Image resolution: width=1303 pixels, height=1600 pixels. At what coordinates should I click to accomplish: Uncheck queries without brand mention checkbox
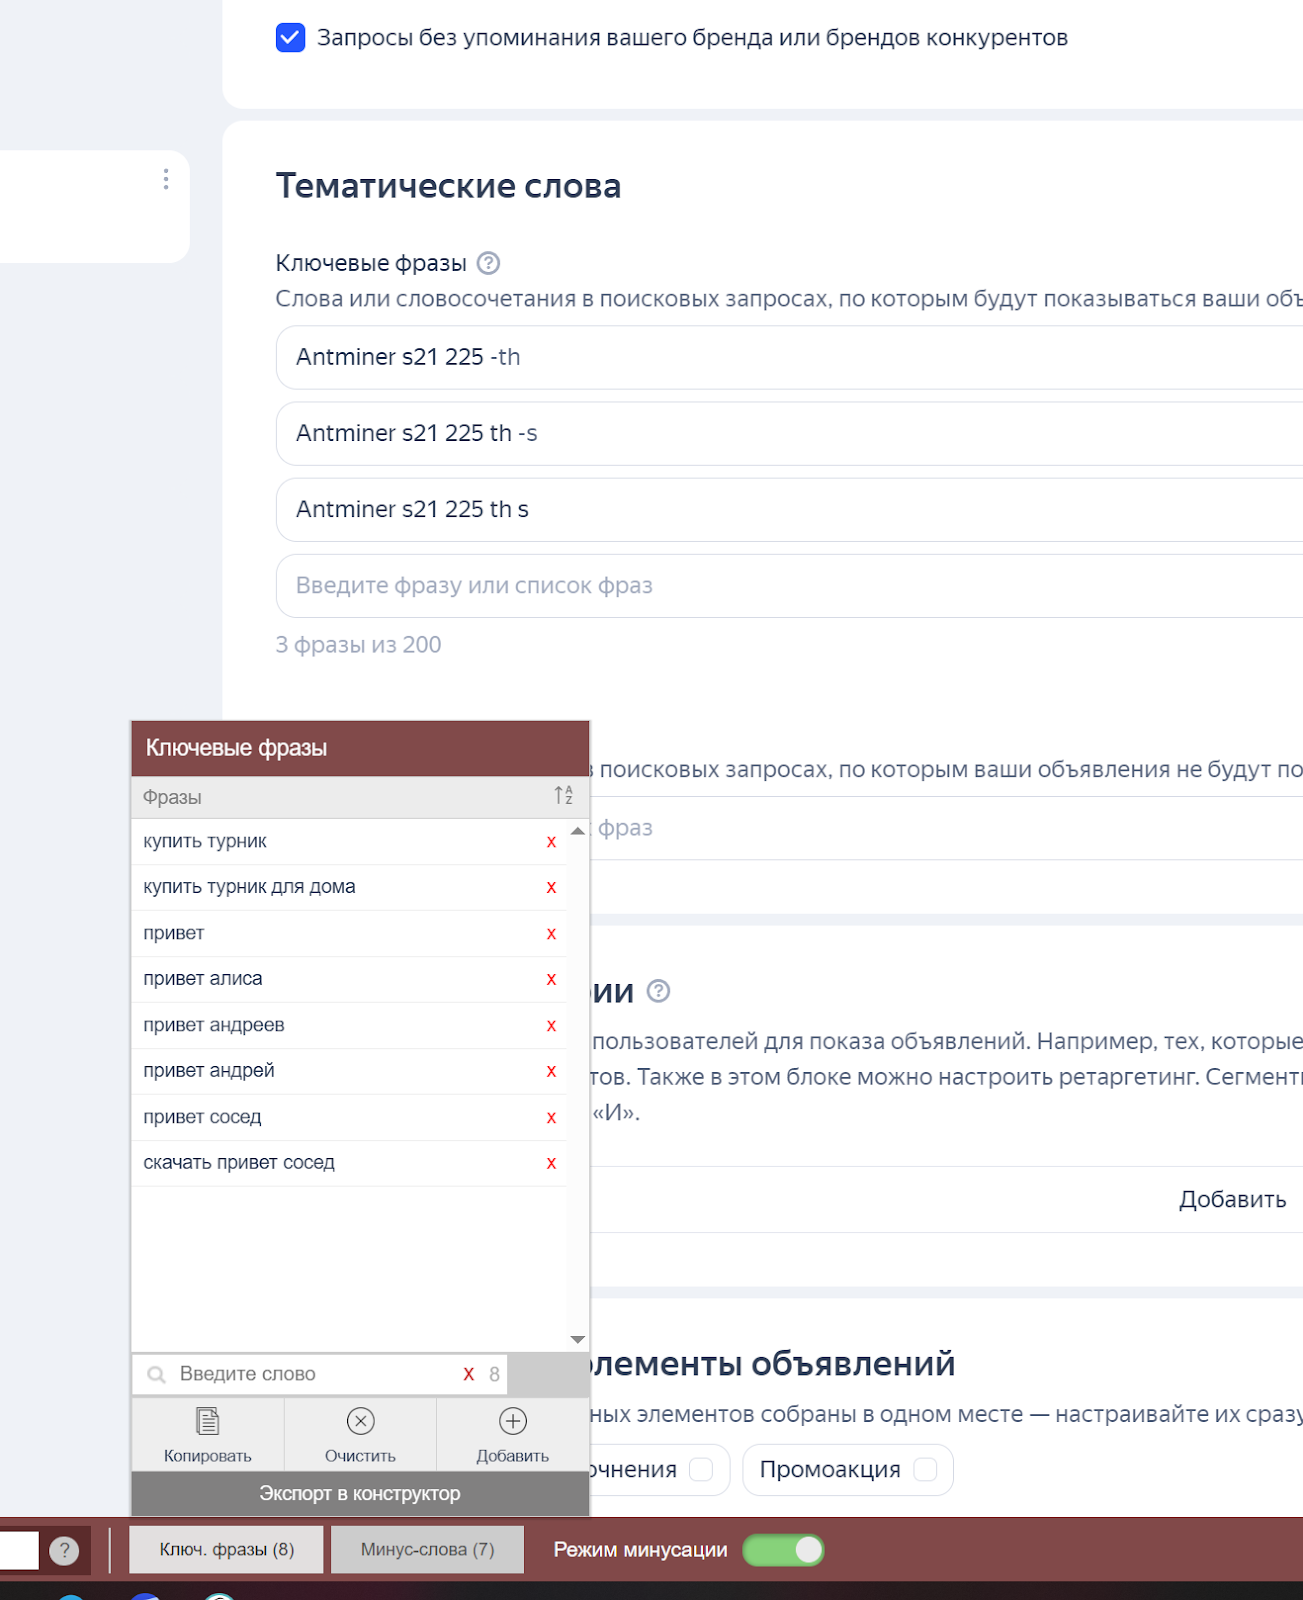coord(290,38)
